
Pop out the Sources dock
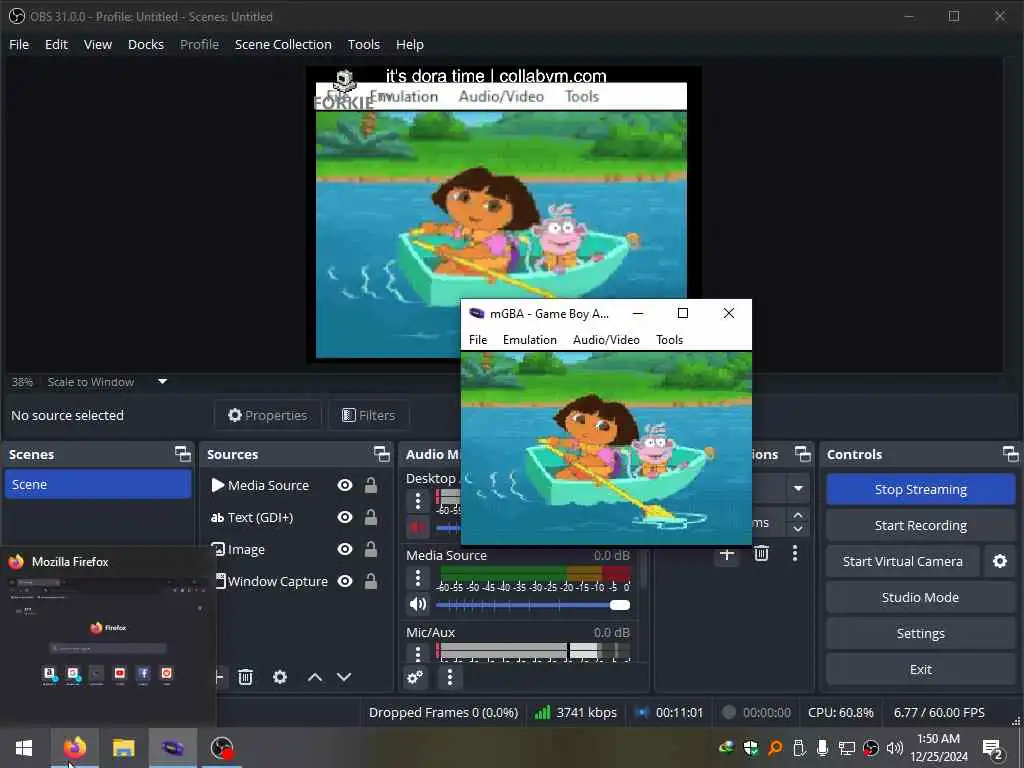click(x=381, y=454)
